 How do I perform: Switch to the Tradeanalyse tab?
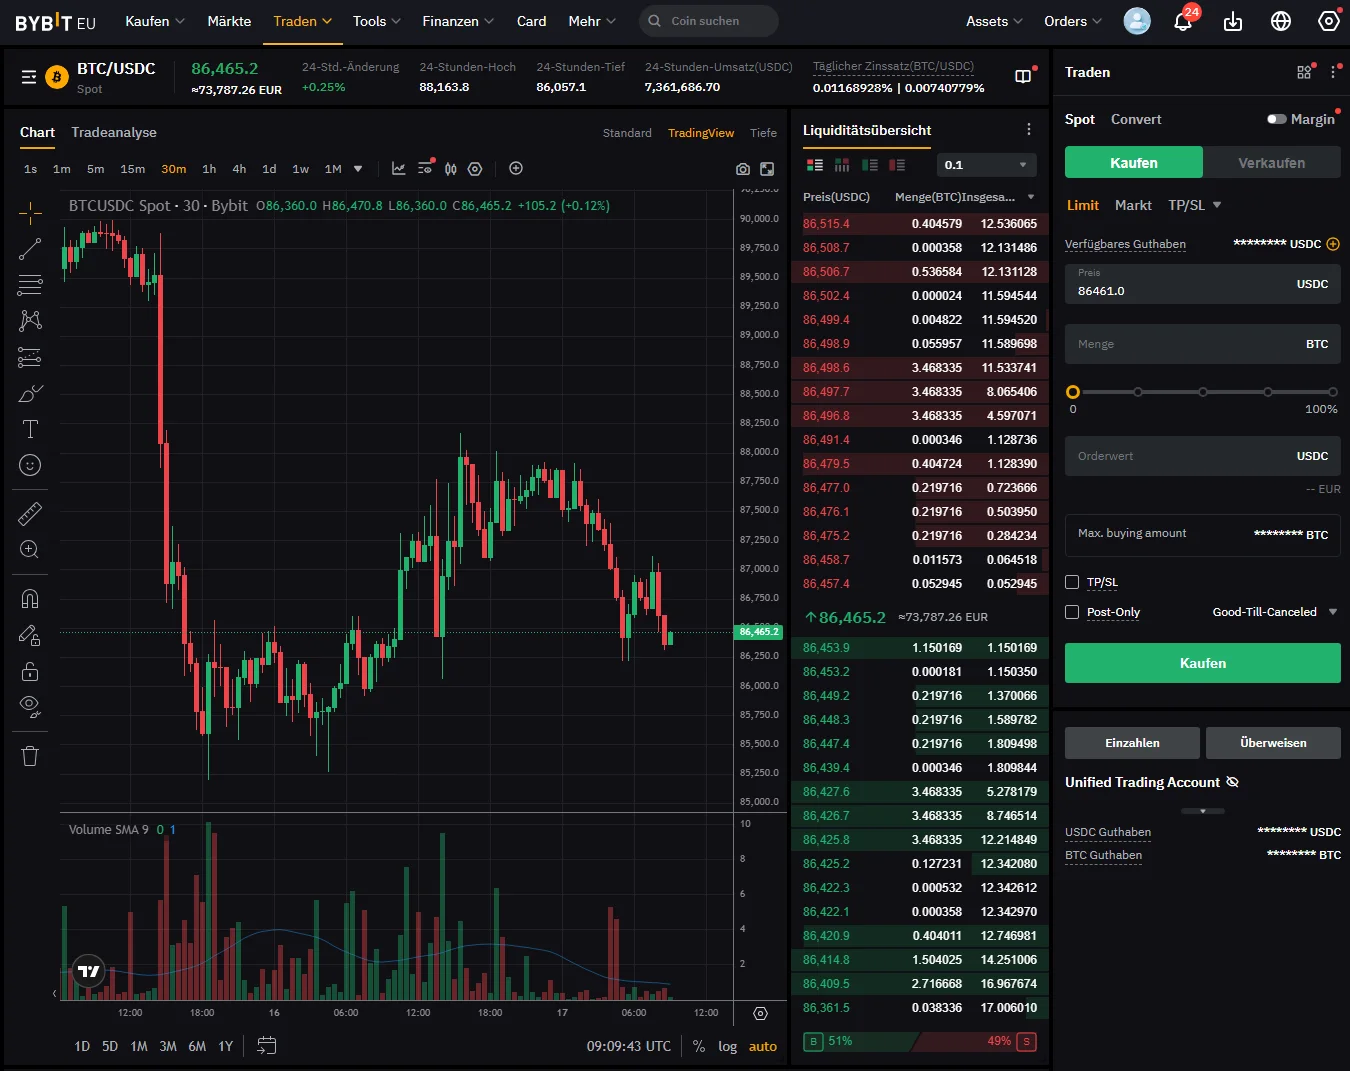click(x=114, y=132)
